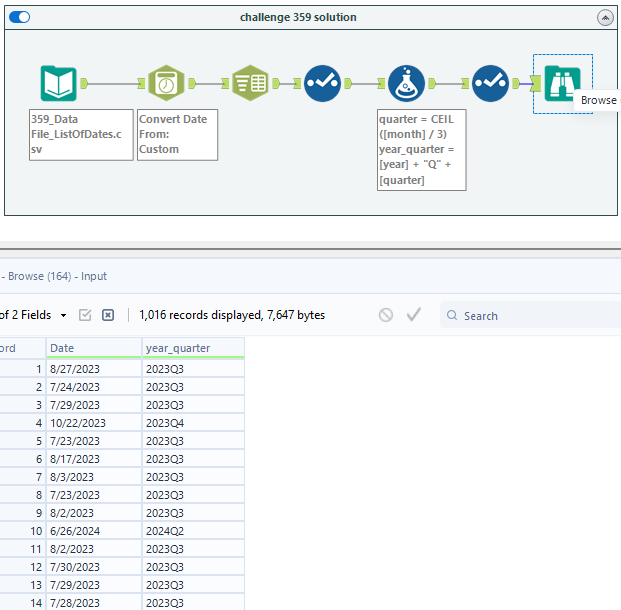Click the cancel circle icon beside Search
The height and width of the screenshot is (610, 621).
tap(386, 315)
